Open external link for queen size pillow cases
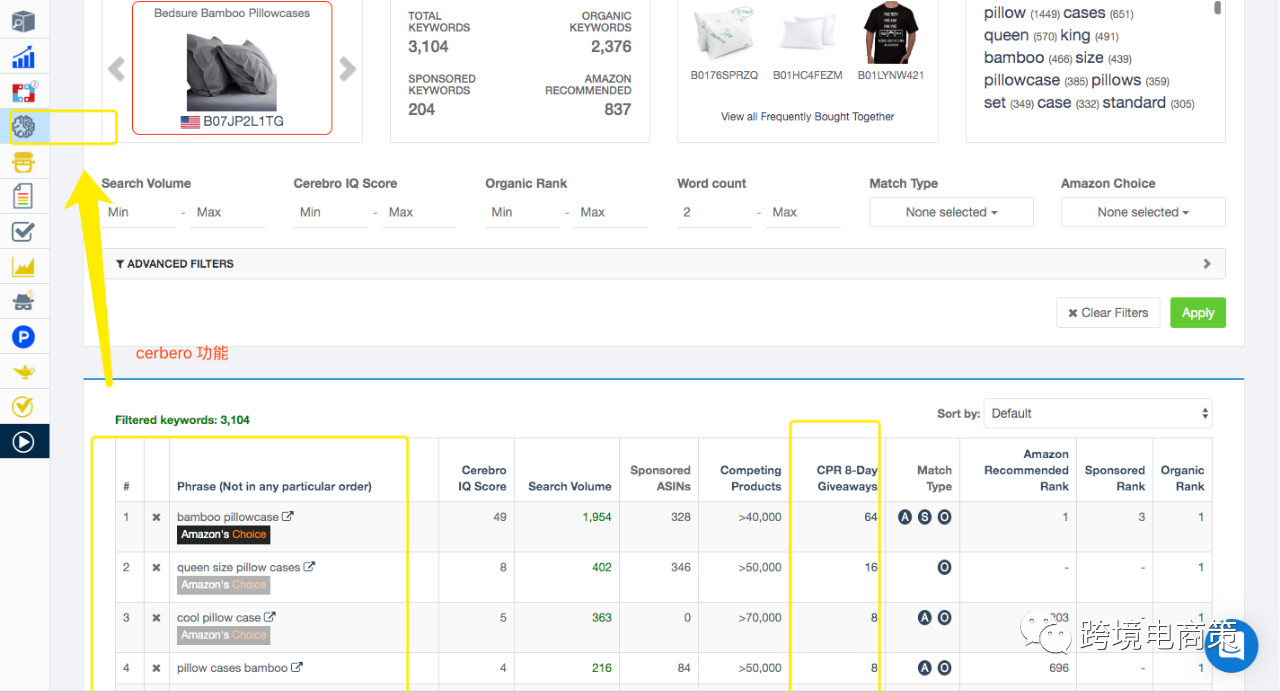Viewport: 1280px width, 692px height. pos(310,567)
